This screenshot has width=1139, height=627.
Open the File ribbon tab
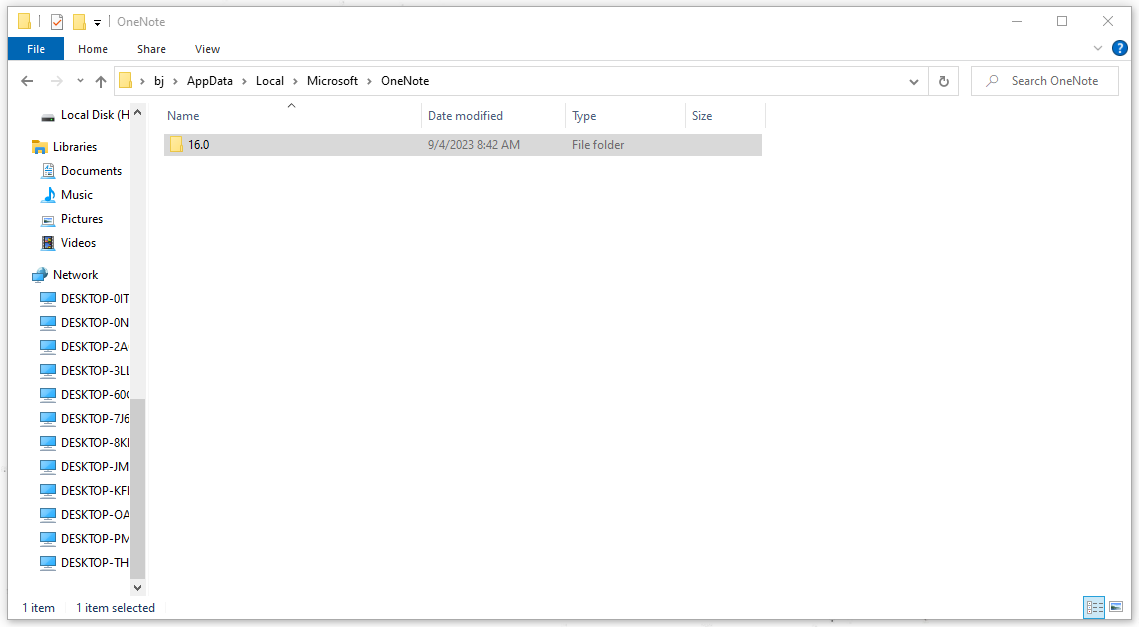[36, 49]
